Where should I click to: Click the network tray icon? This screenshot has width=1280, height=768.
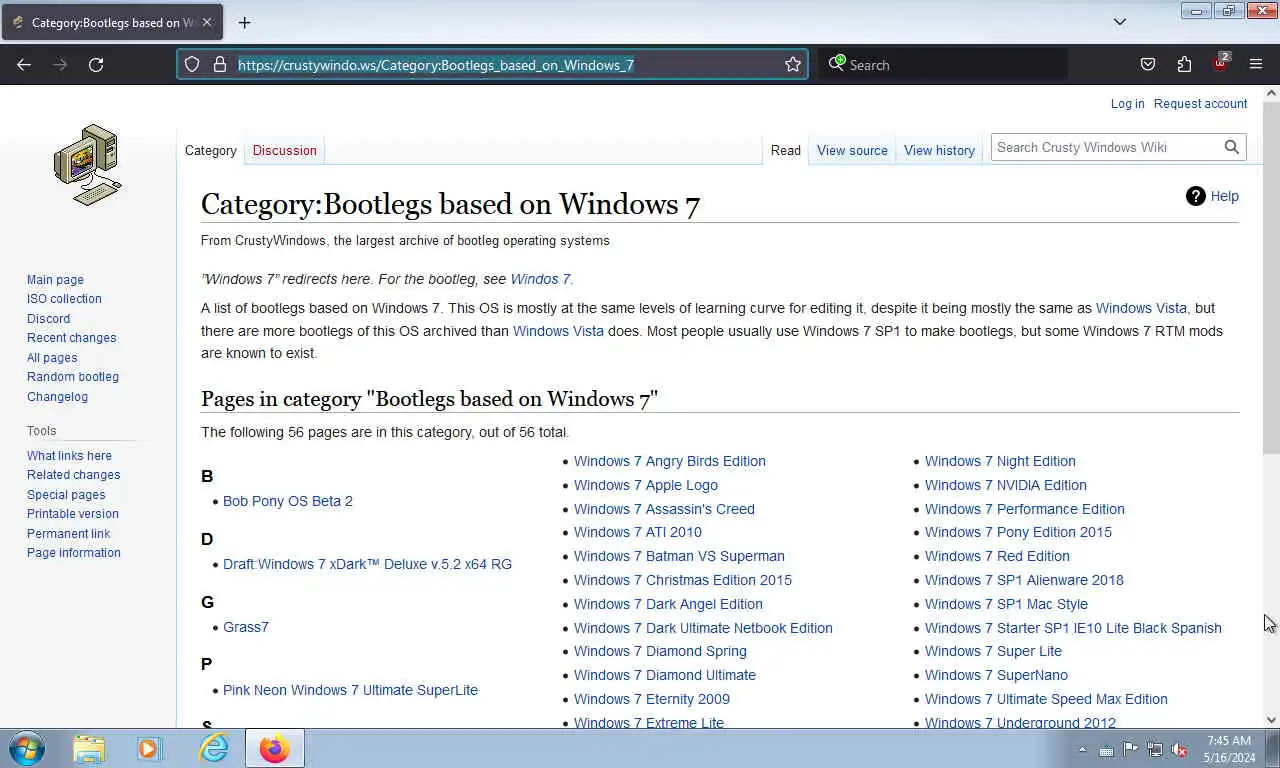tap(1155, 750)
